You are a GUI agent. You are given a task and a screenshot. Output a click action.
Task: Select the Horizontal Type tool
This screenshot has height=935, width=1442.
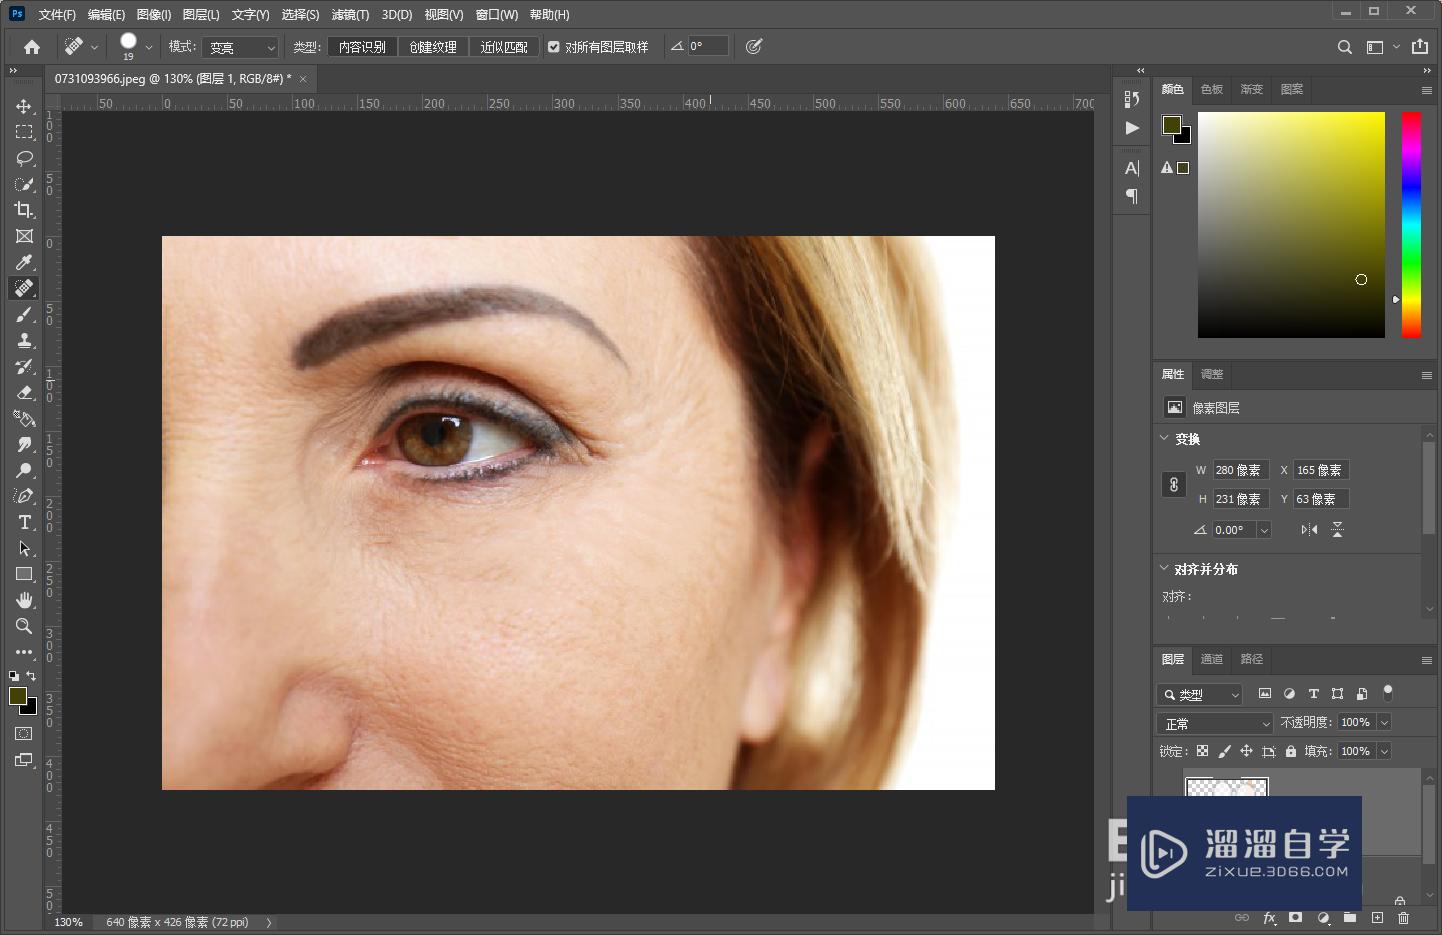click(x=24, y=522)
